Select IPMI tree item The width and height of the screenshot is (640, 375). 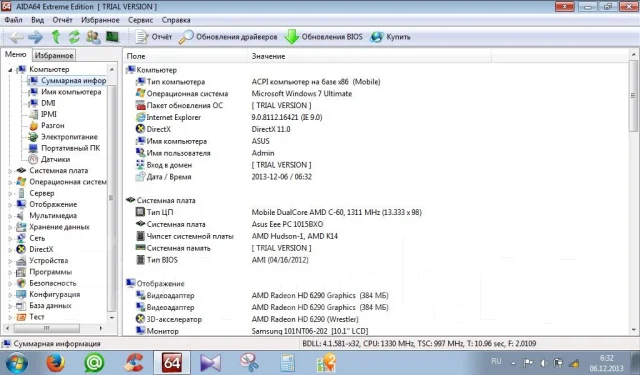coord(49,114)
